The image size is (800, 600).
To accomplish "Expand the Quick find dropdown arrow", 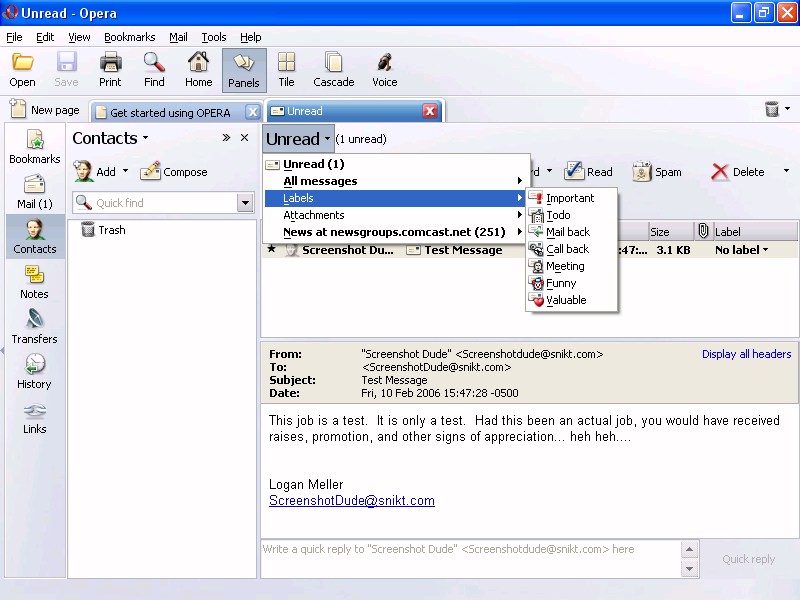I will coord(245,203).
